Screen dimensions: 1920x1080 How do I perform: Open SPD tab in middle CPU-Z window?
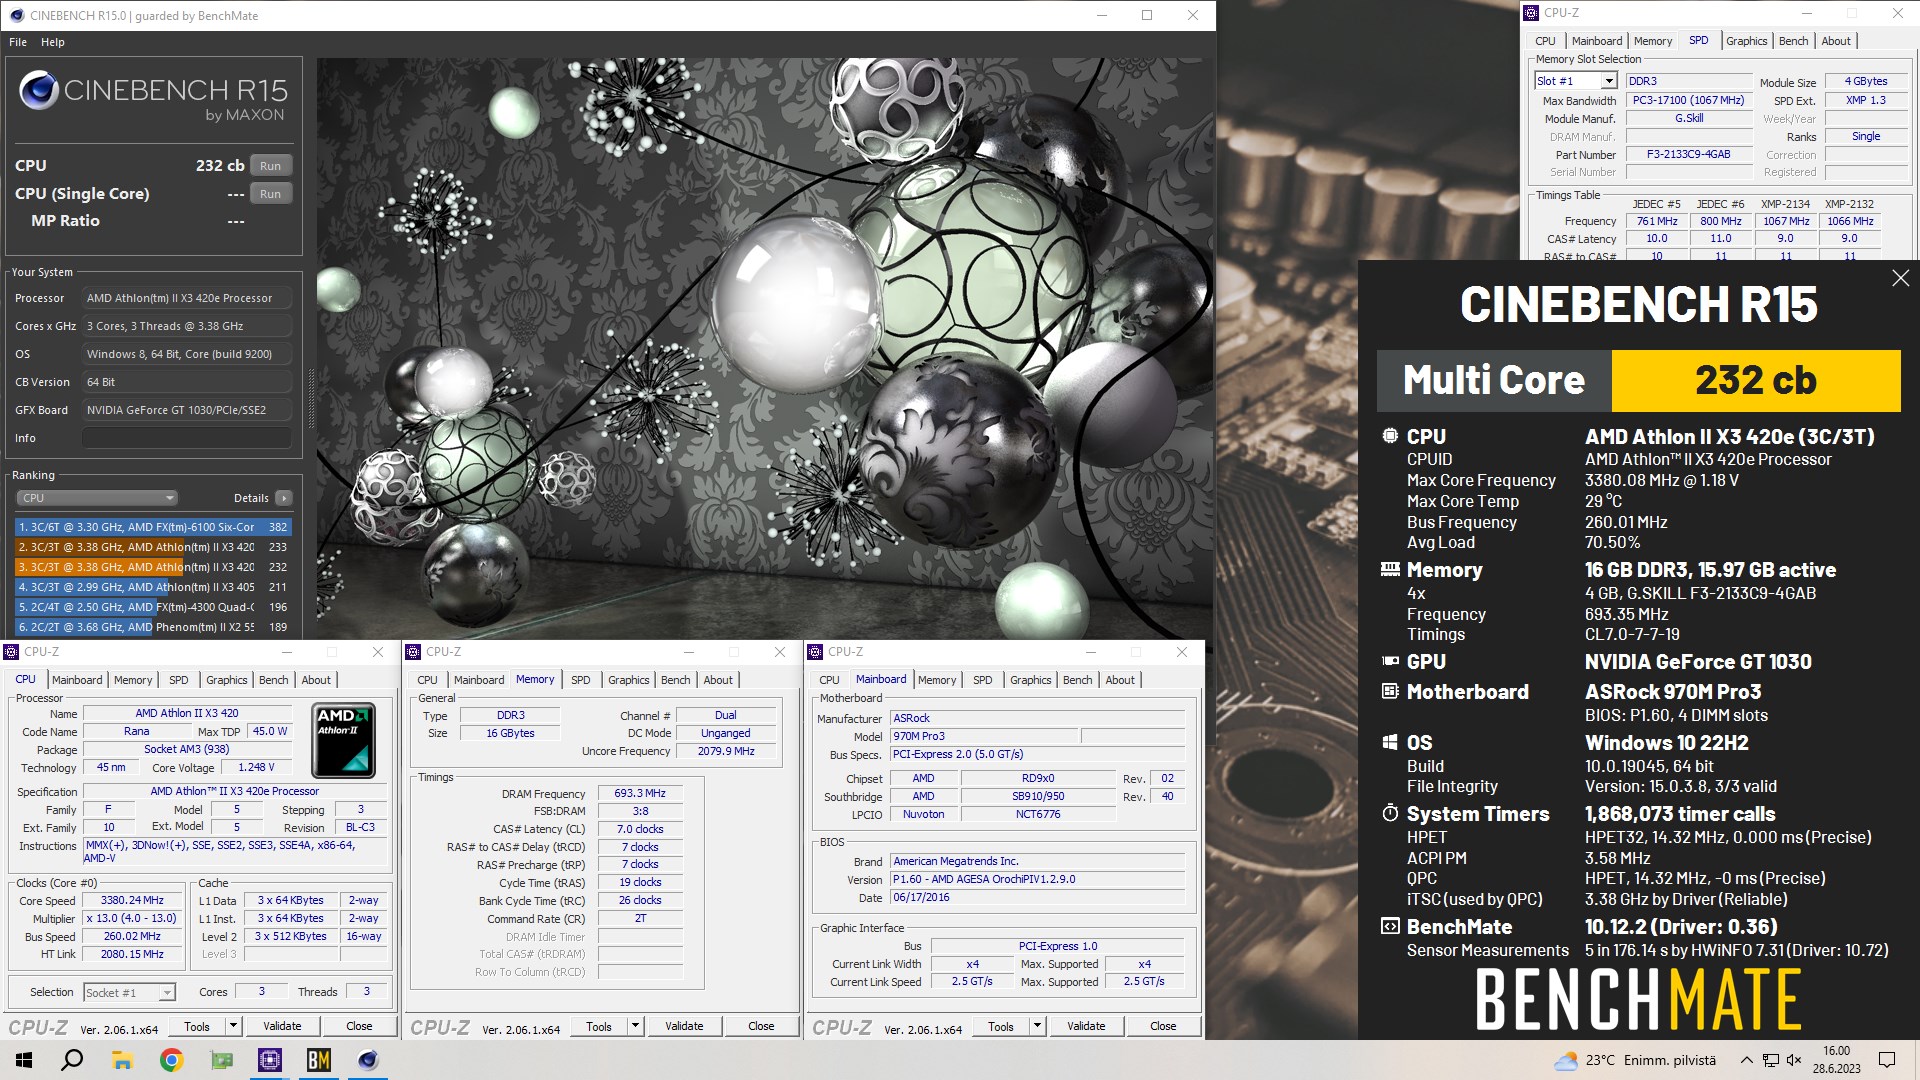580,680
